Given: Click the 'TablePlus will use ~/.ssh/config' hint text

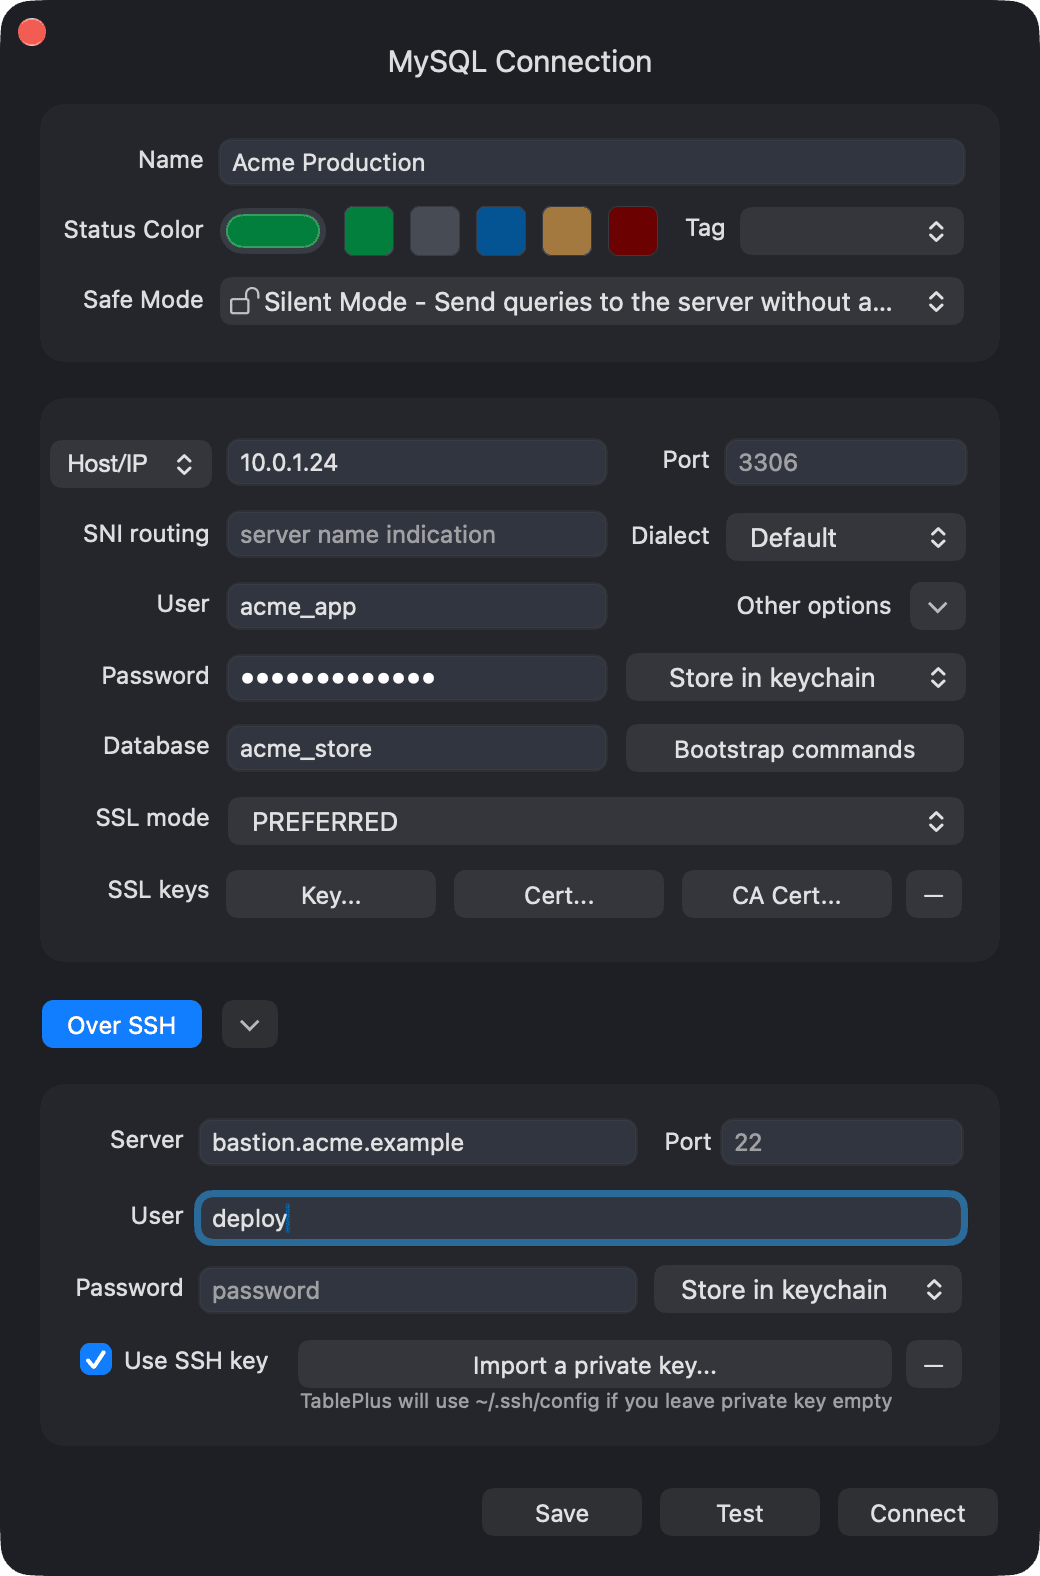Looking at the screenshot, I should pos(596,1401).
